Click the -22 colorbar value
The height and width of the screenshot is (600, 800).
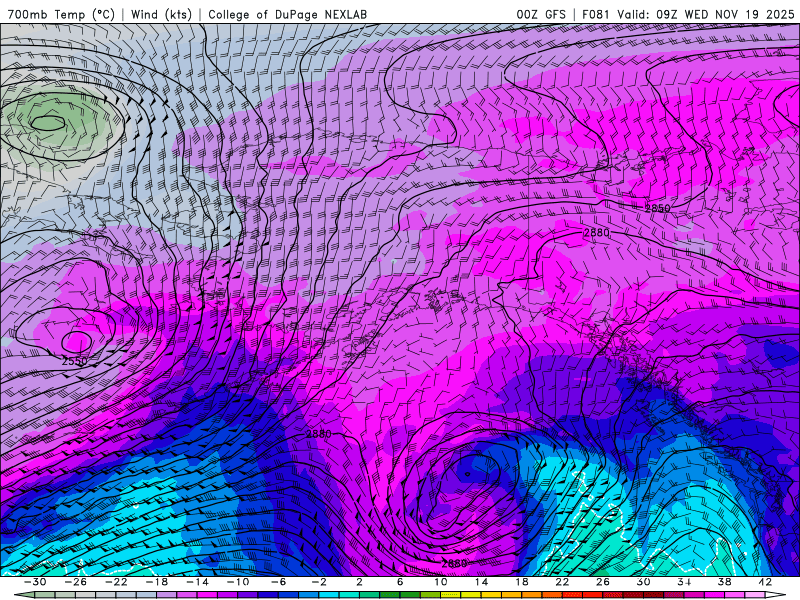pos(116,582)
